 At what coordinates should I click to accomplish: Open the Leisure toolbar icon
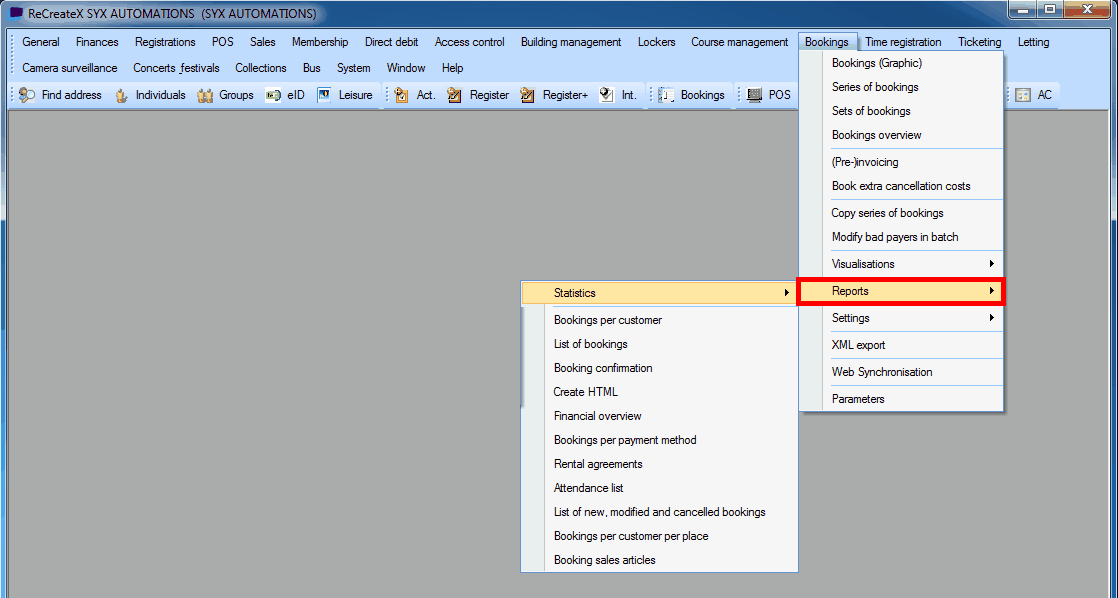tap(324, 95)
